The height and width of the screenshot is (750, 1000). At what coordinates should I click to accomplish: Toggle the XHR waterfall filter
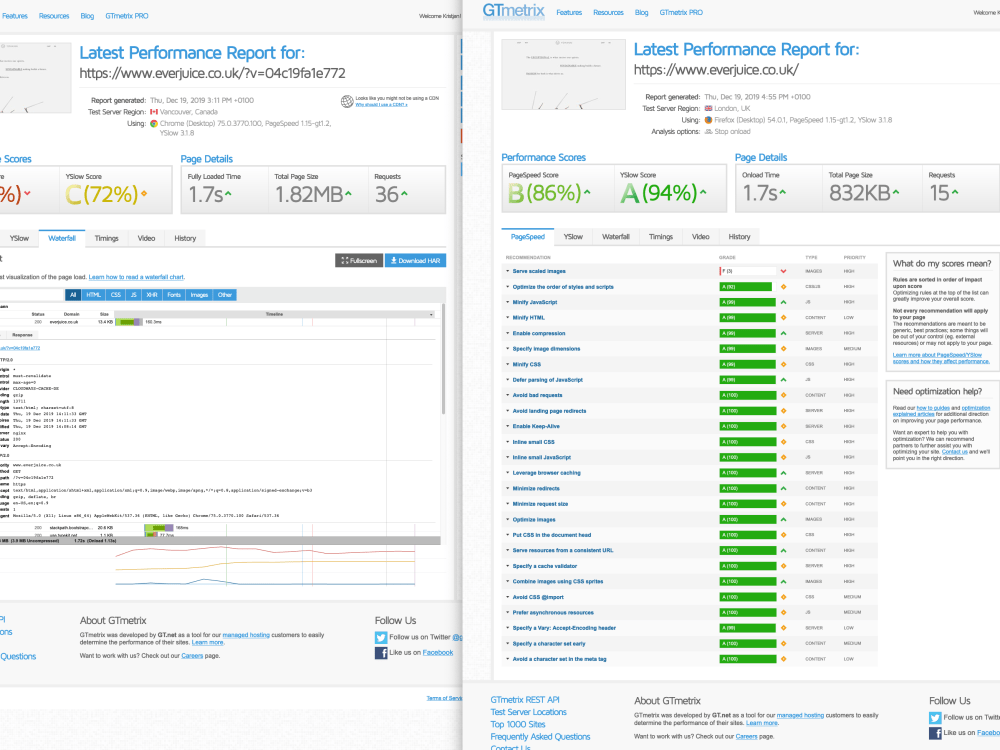click(152, 295)
